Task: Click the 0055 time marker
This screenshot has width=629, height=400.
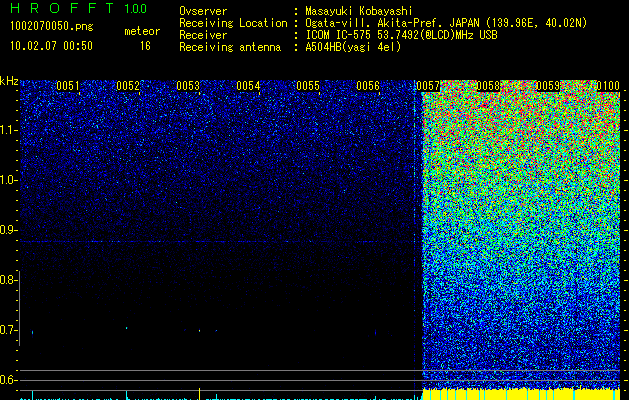Action: click(308, 86)
